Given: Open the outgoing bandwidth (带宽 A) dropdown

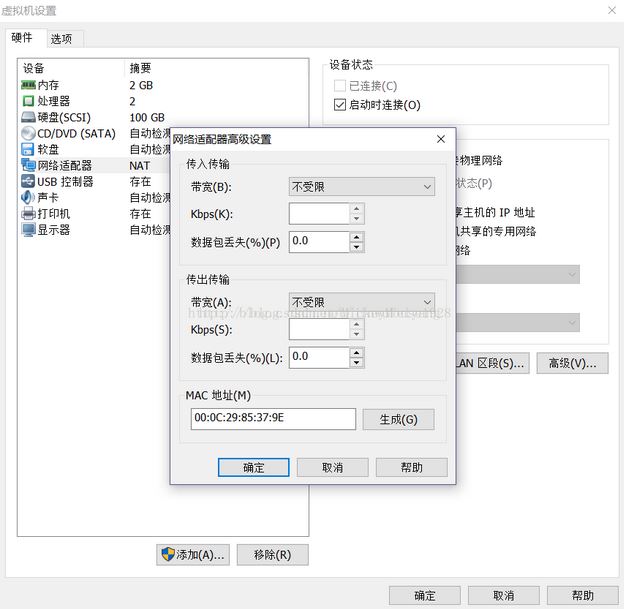Looking at the screenshot, I should click(x=361, y=302).
